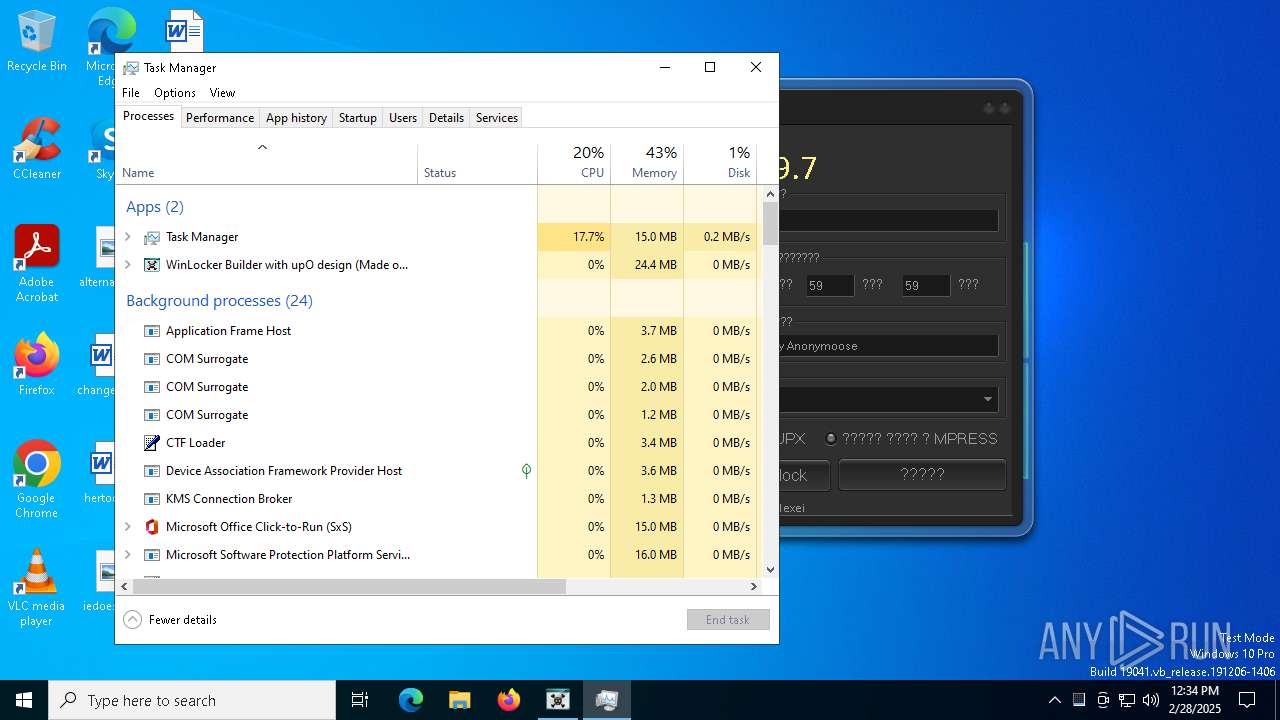
Task: Select the KMS Connection Broker row
Action: click(436, 498)
